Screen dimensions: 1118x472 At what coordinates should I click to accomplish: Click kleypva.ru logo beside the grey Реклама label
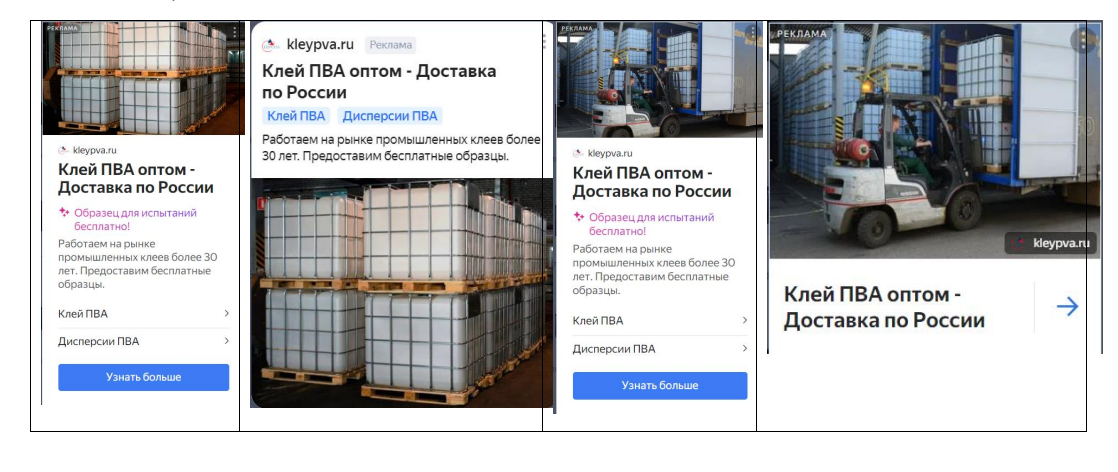(271, 45)
